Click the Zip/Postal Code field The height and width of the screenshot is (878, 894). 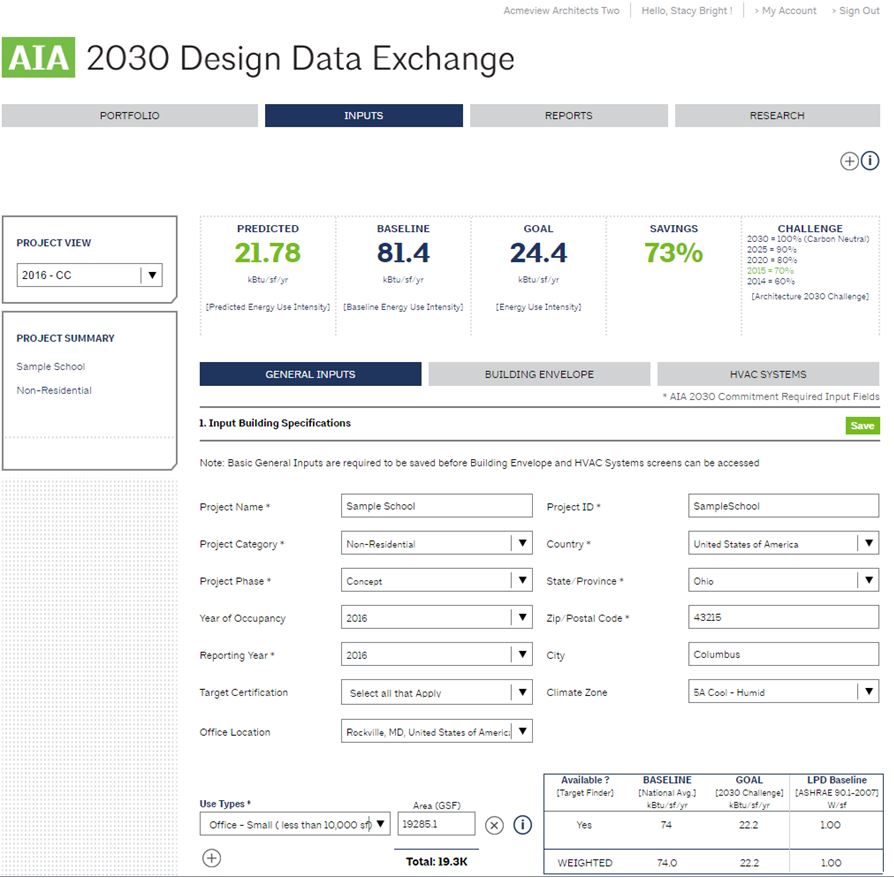[783, 618]
